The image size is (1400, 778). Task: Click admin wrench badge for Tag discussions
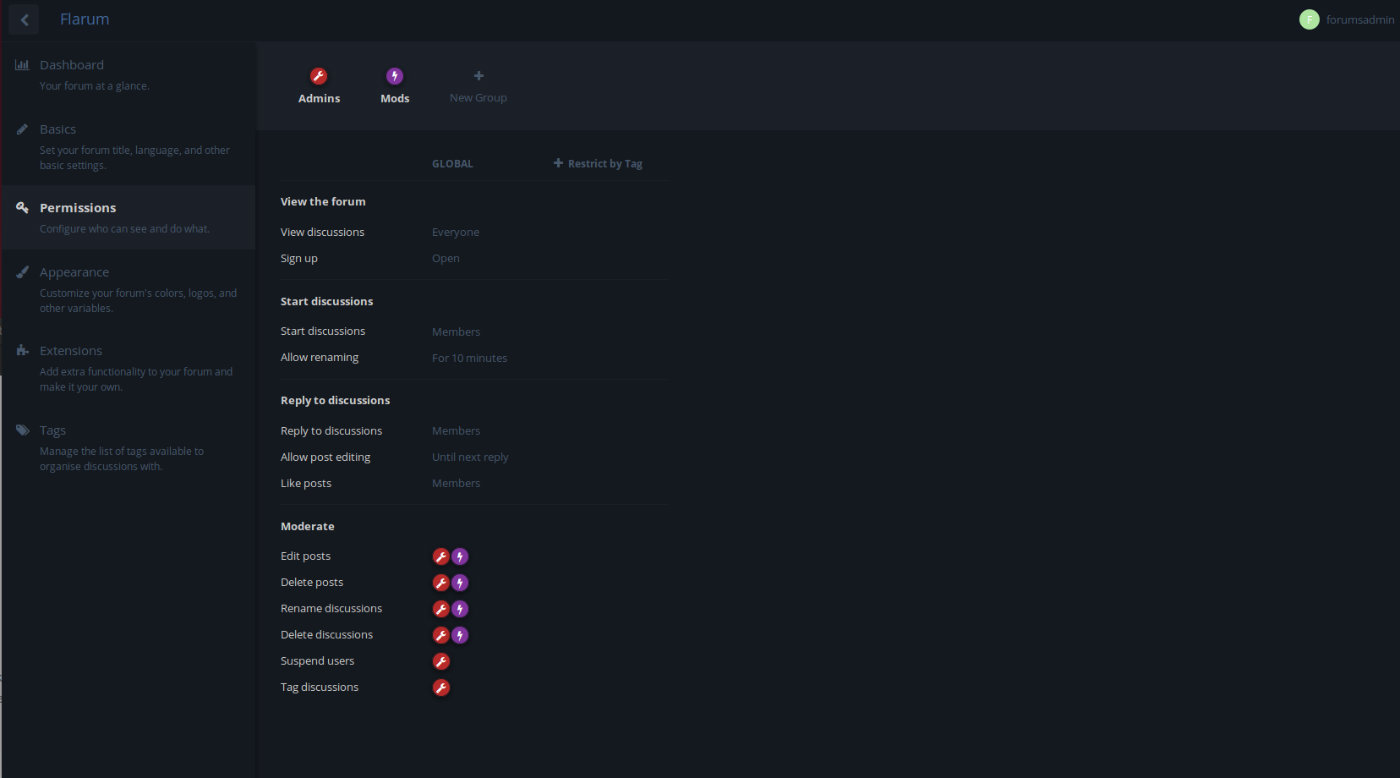(441, 687)
